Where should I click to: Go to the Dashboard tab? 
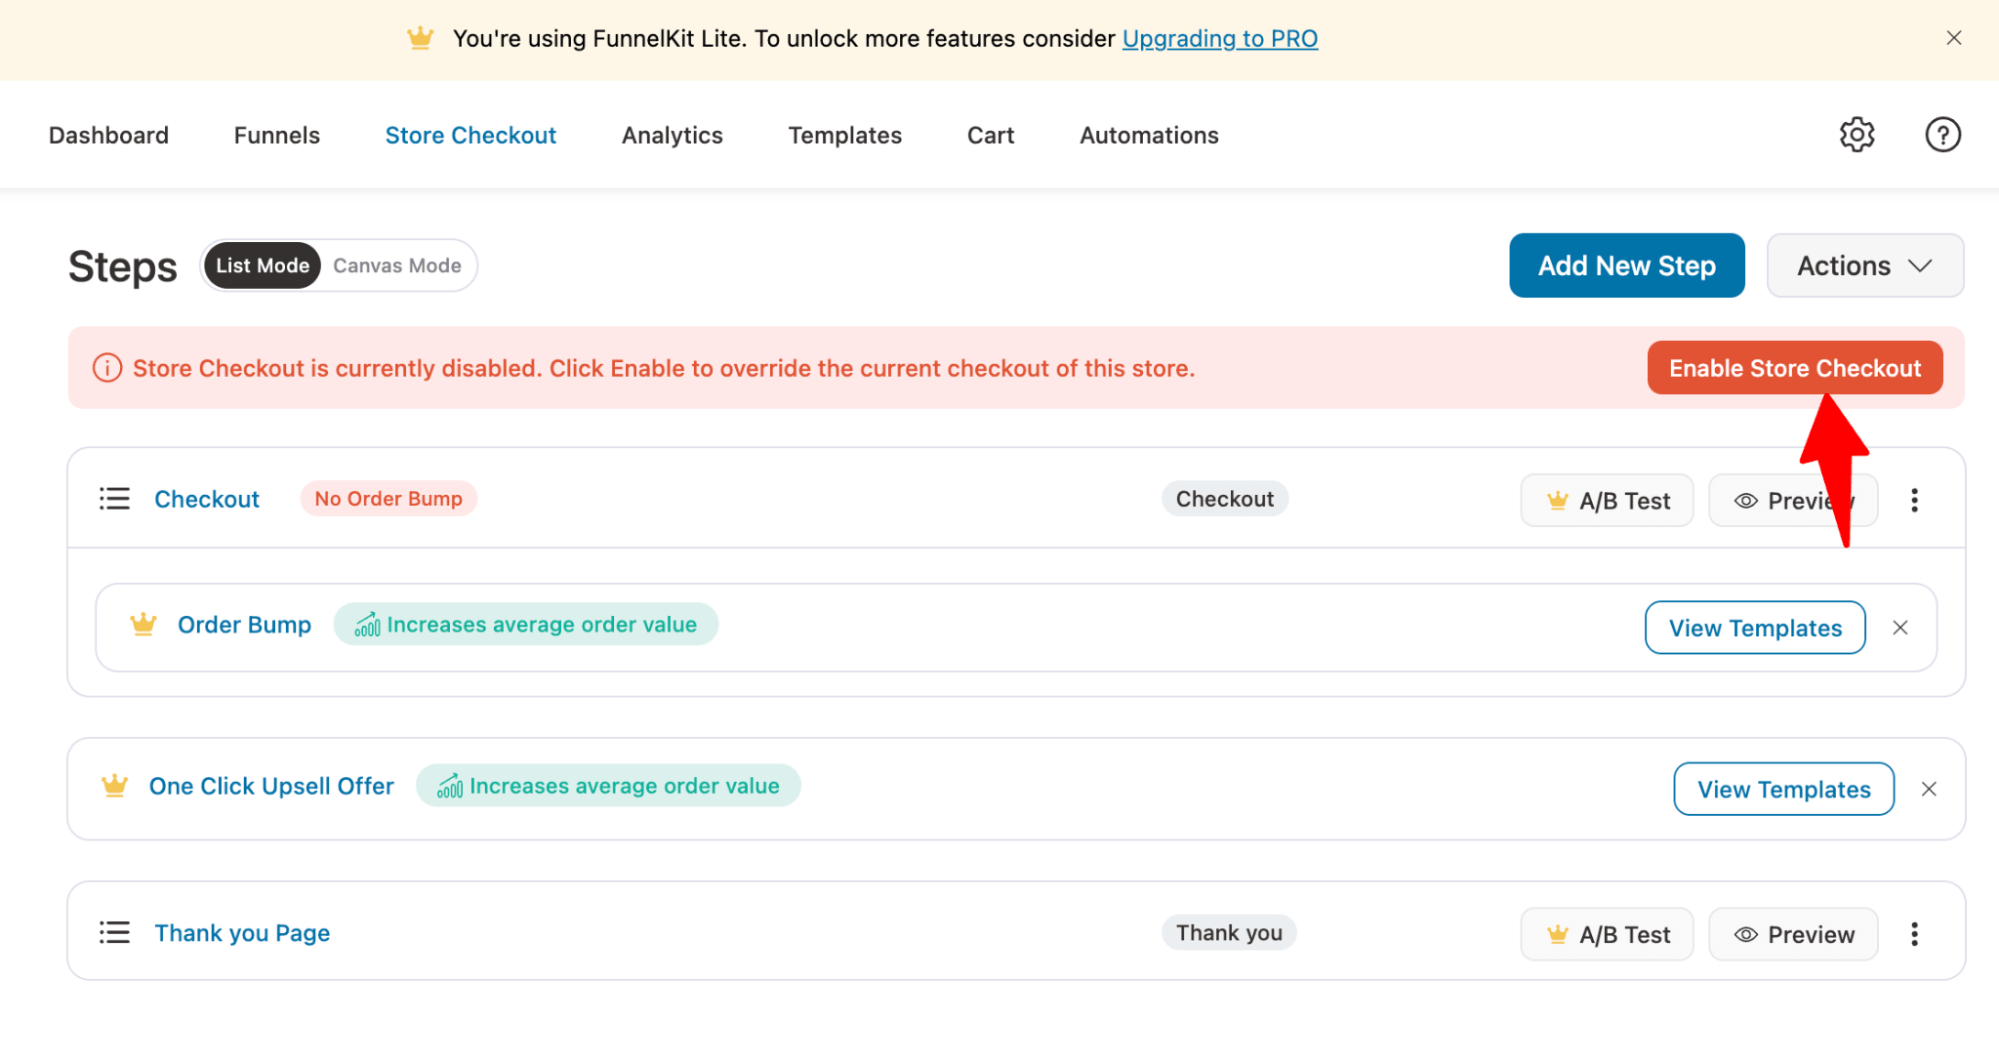pos(109,135)
